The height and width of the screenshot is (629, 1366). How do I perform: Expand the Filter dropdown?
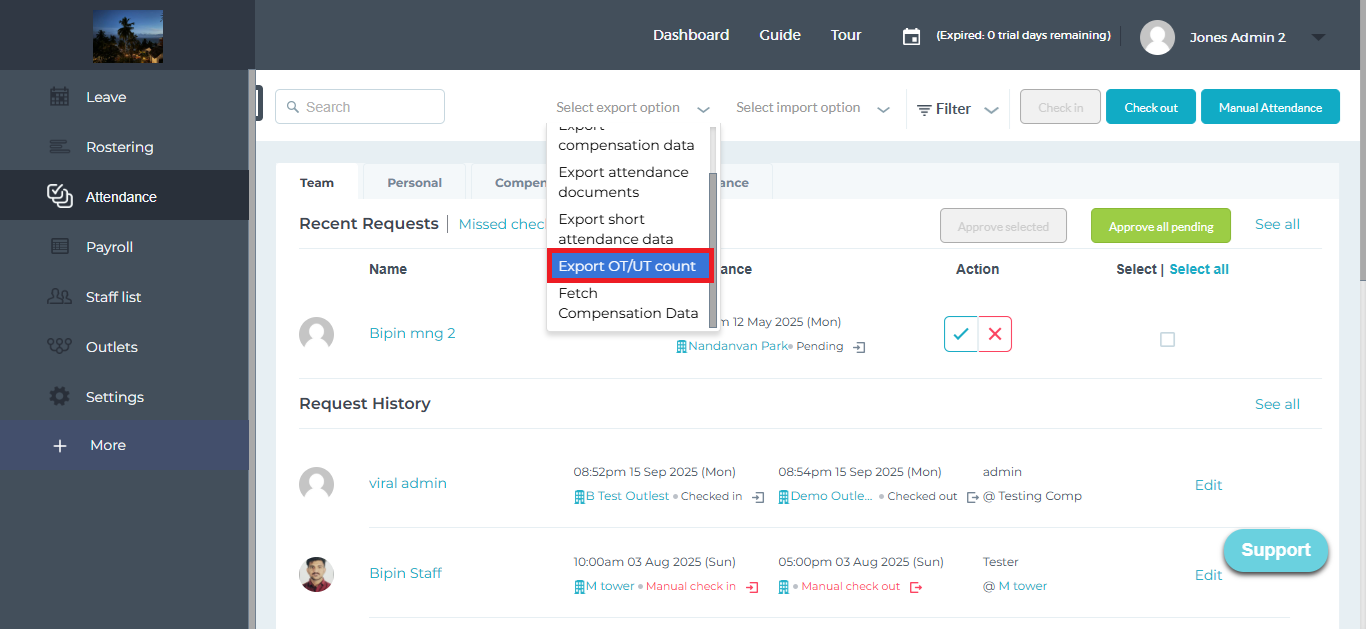tap(958, 109)
